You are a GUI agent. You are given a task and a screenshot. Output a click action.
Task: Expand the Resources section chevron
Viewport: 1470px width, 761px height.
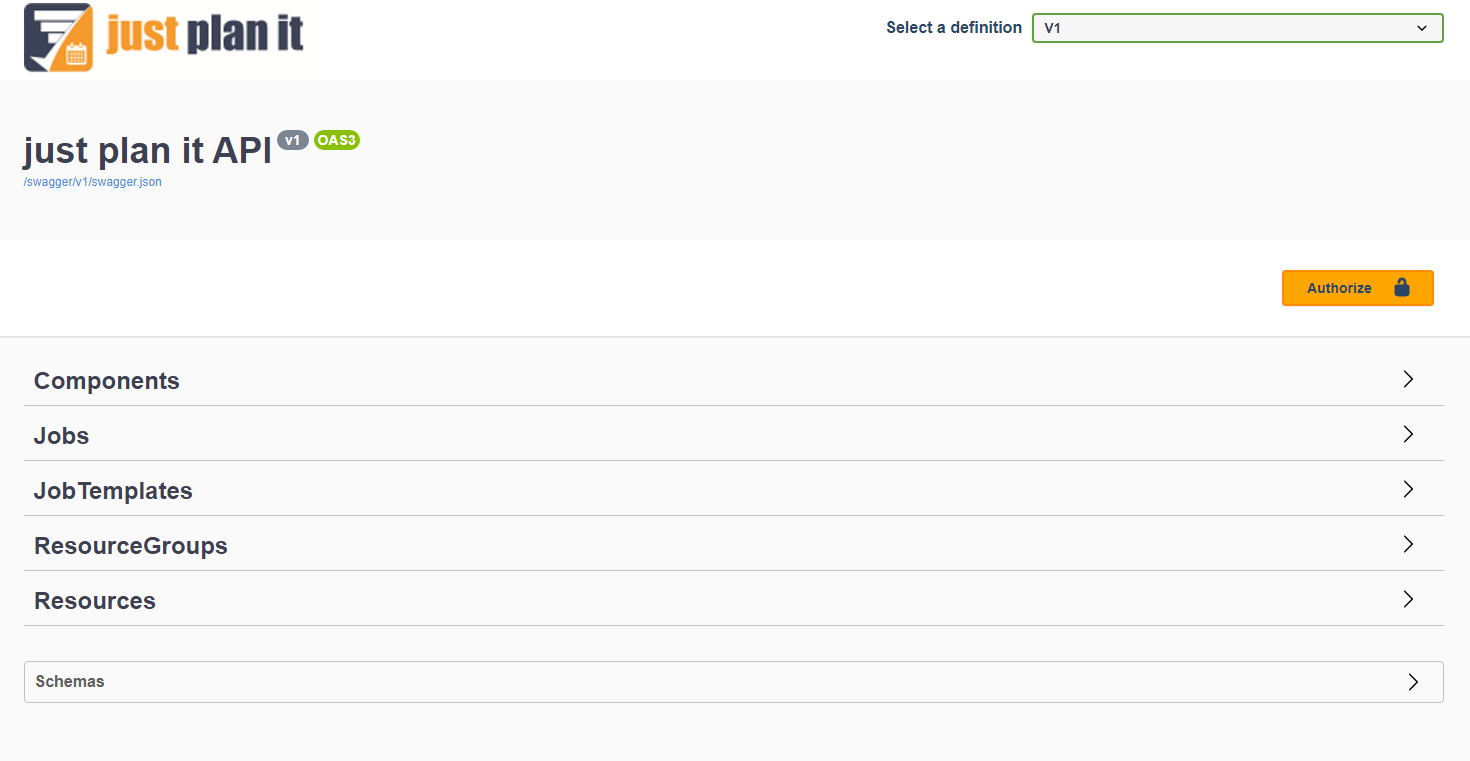(1408, 599)
